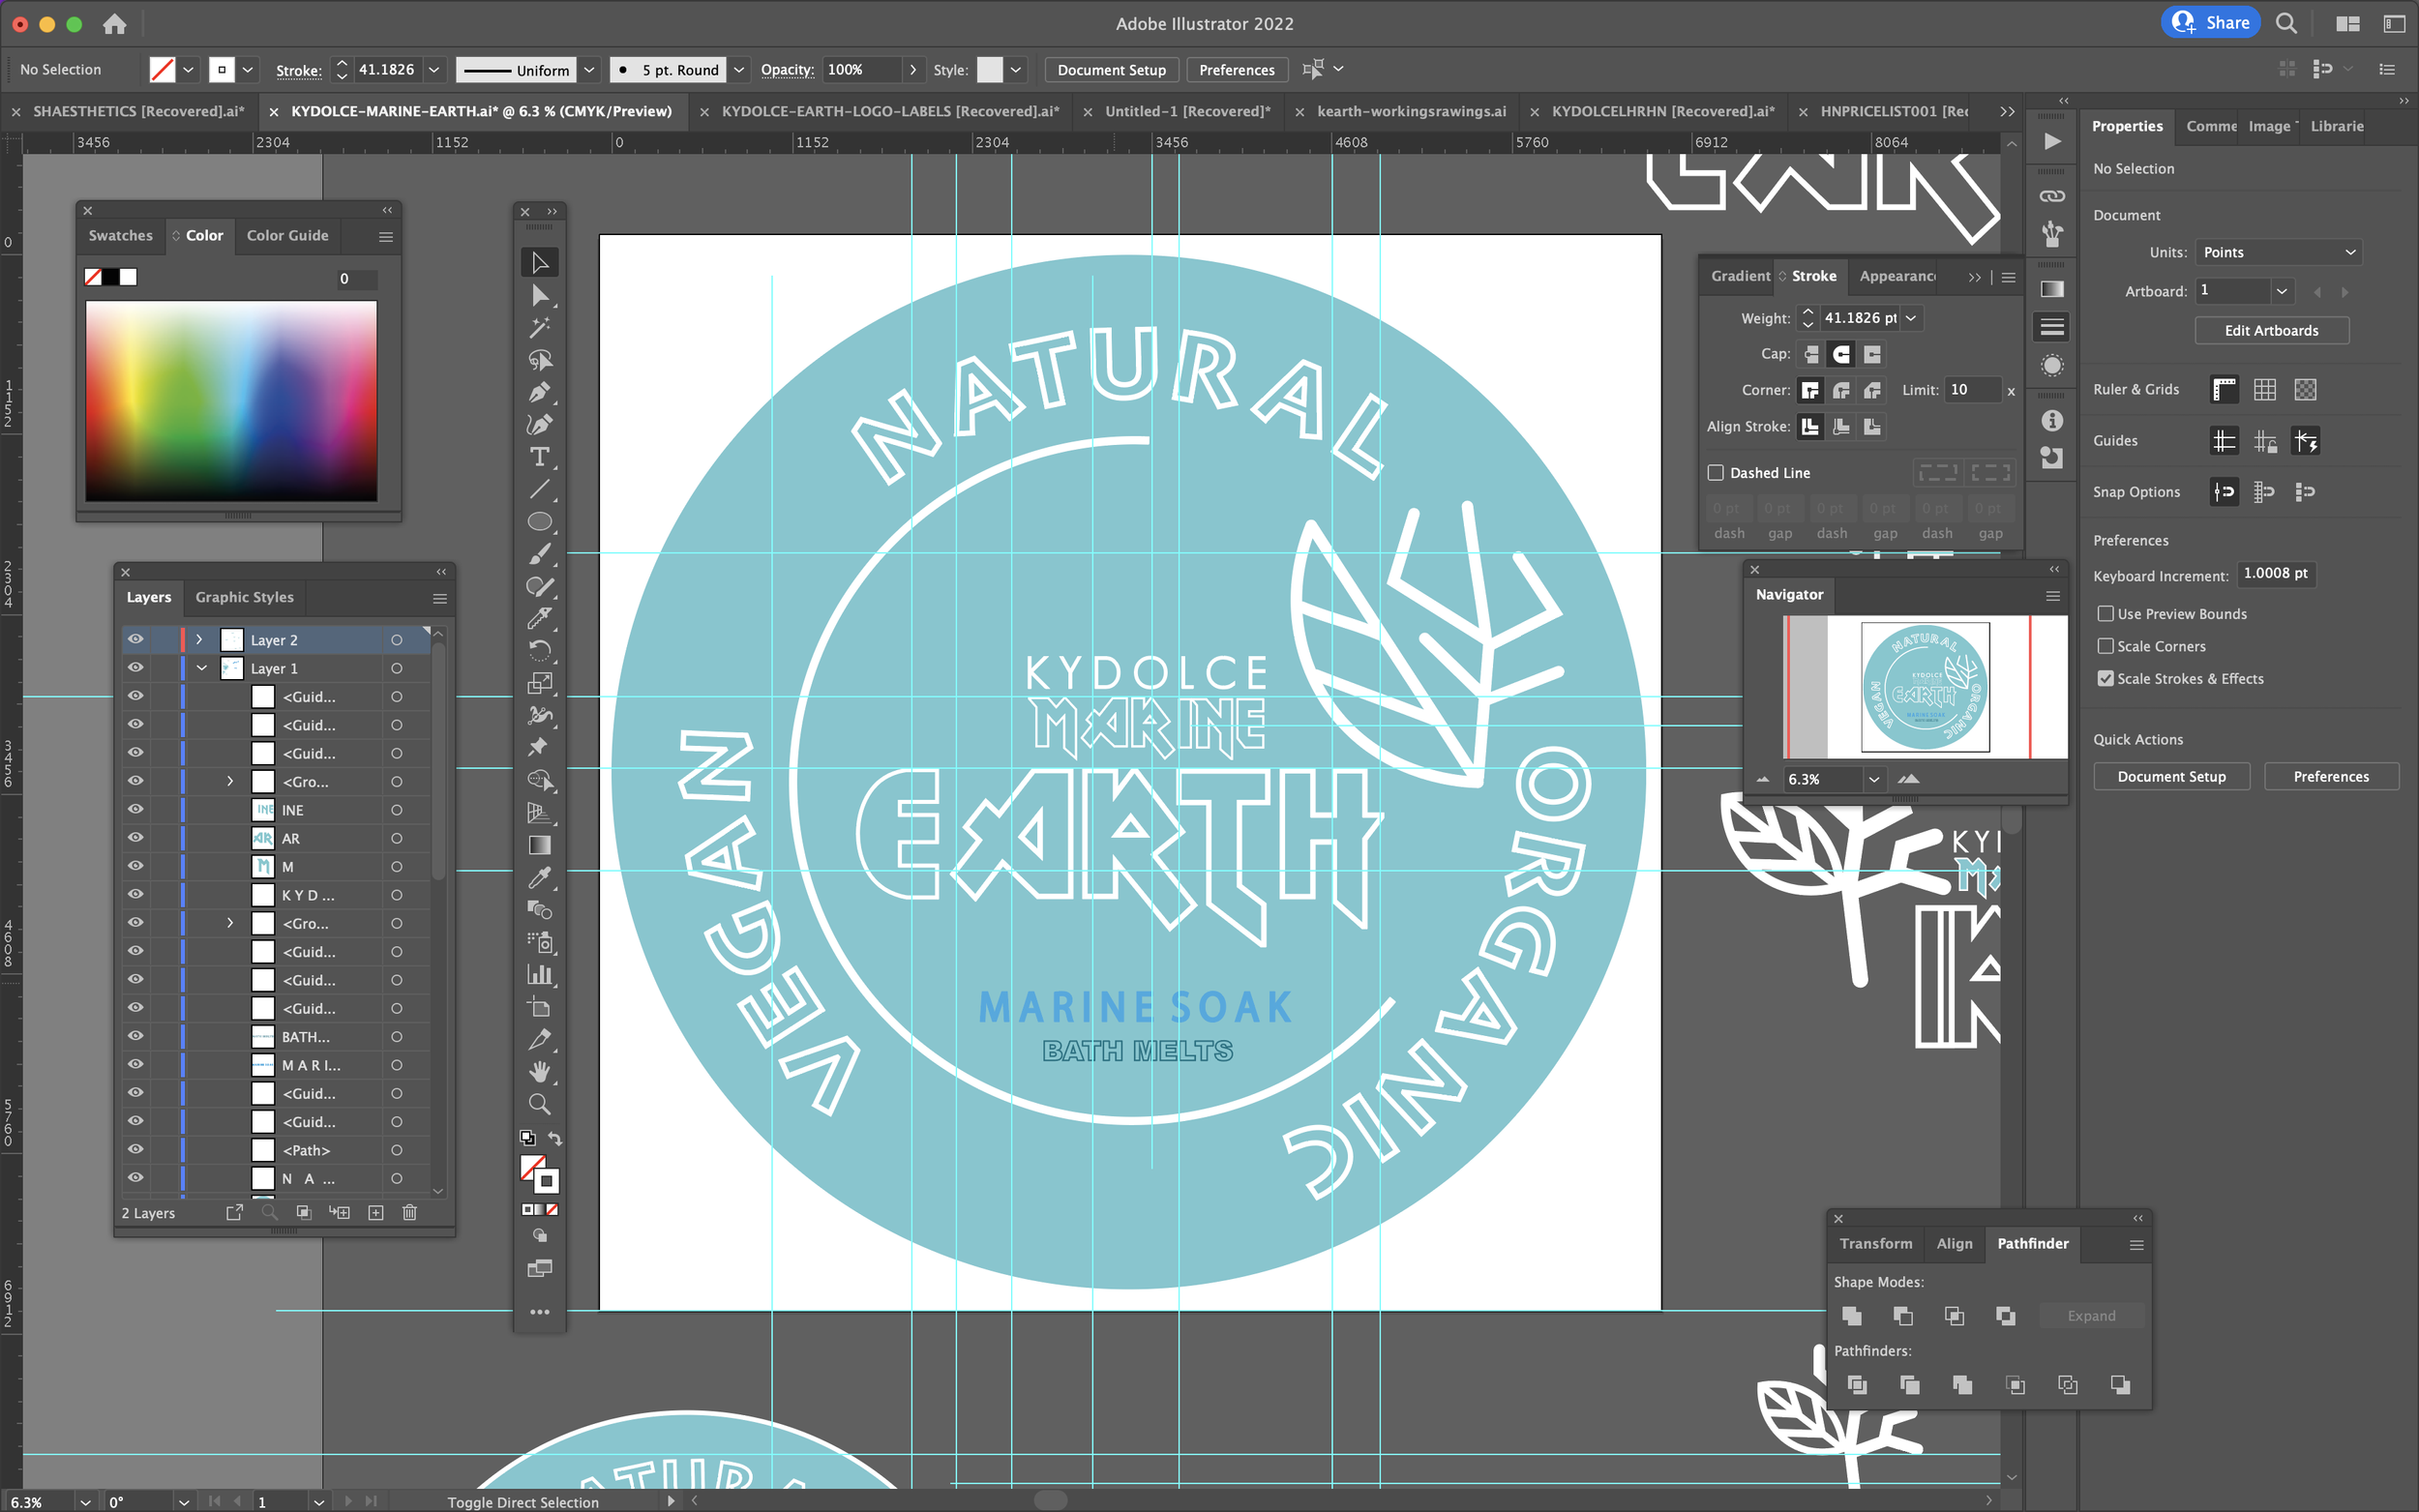The image size is (2419, 1512).
Task: Click the Share button
Action: coord(2211,23)
